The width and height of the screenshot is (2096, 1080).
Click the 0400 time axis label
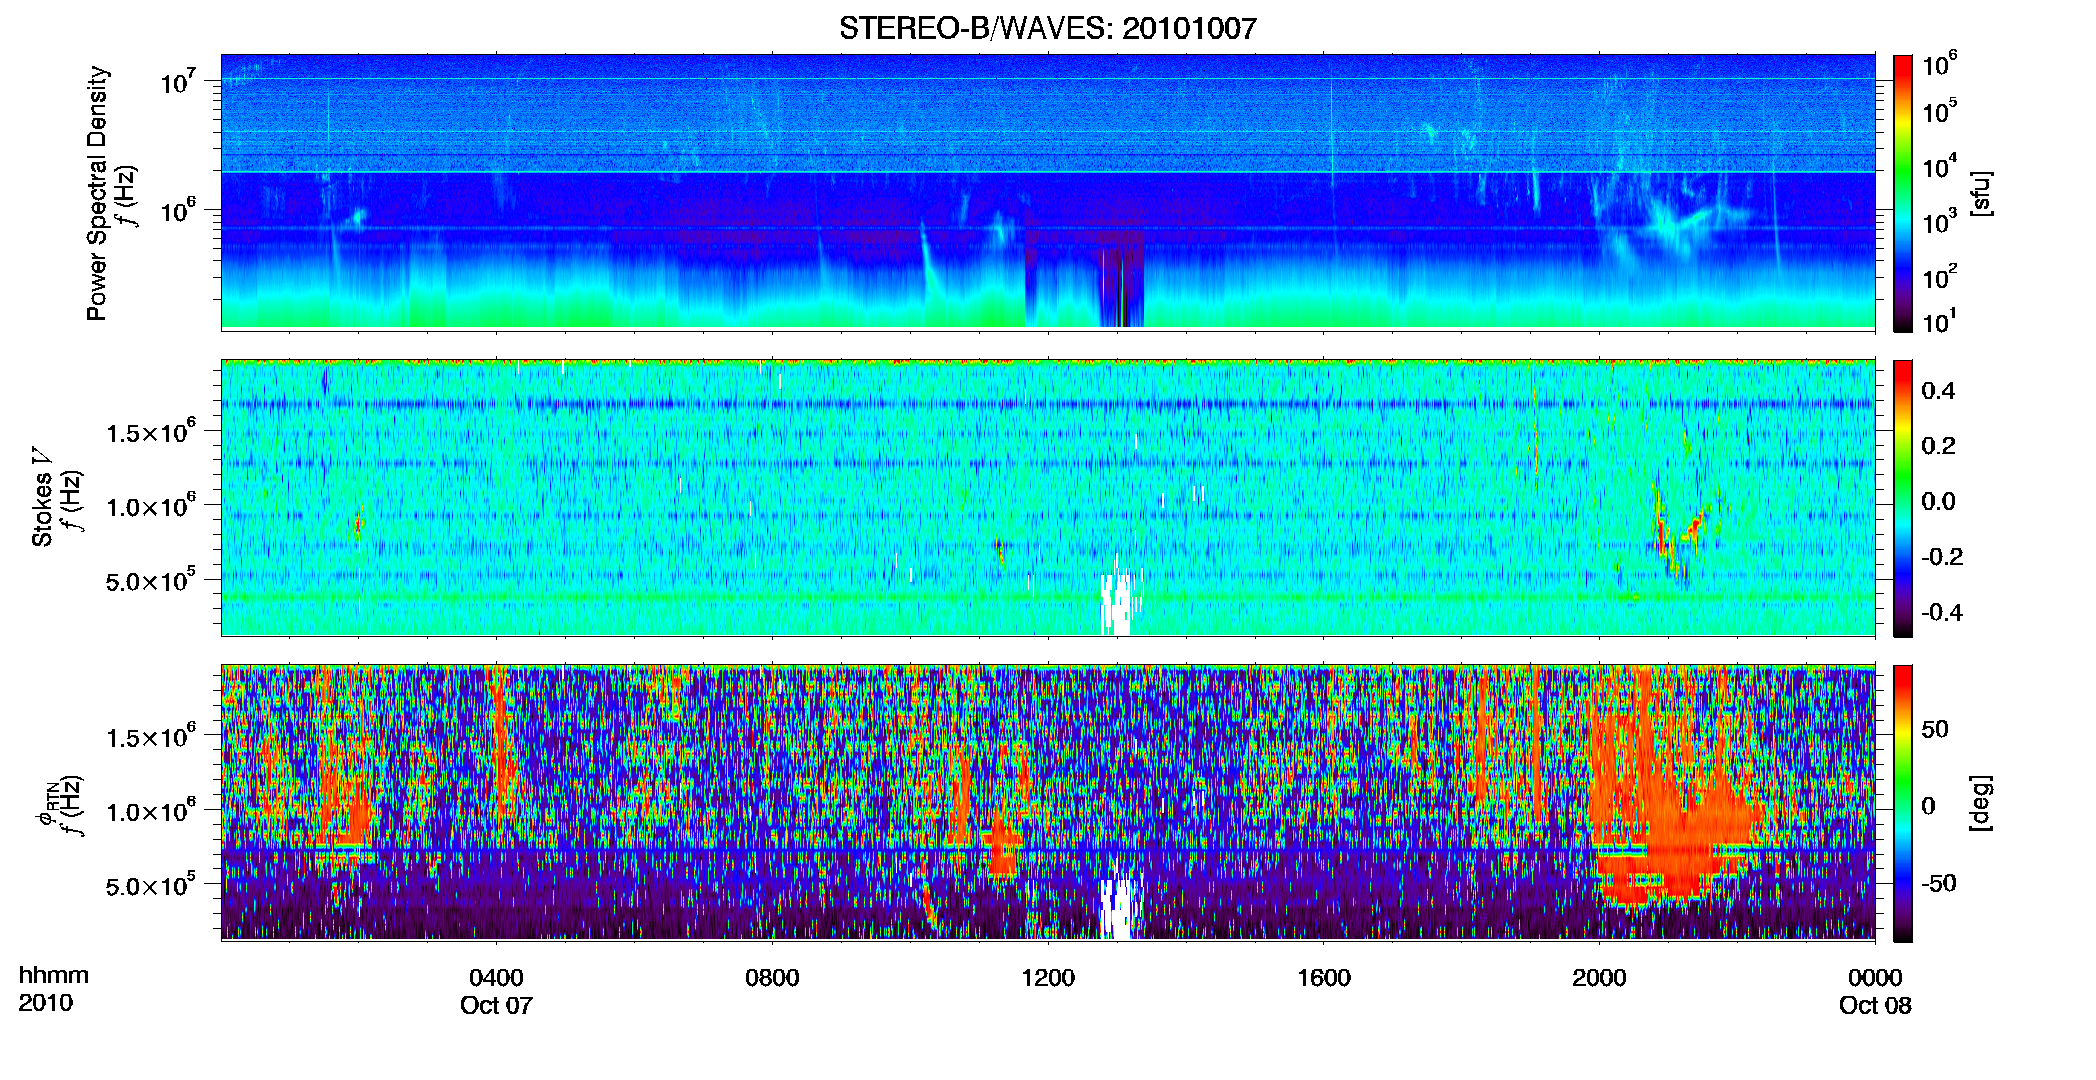click(x=496, y=977)
